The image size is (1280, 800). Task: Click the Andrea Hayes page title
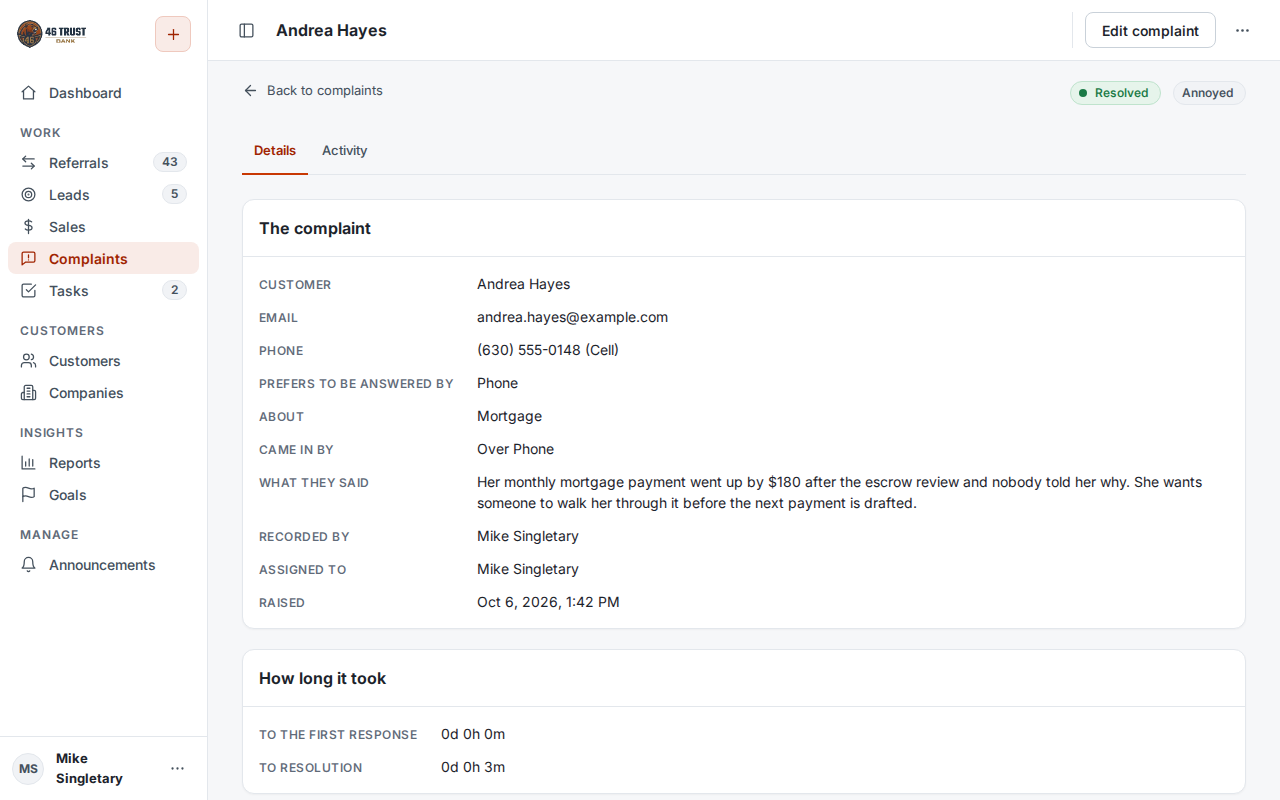[331, 31]
